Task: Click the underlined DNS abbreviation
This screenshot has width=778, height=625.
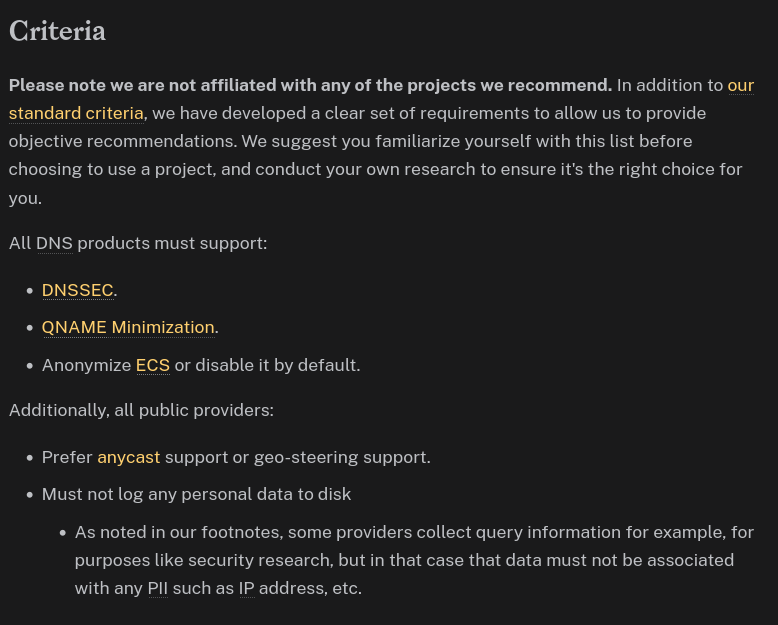Action: point(54,243)
